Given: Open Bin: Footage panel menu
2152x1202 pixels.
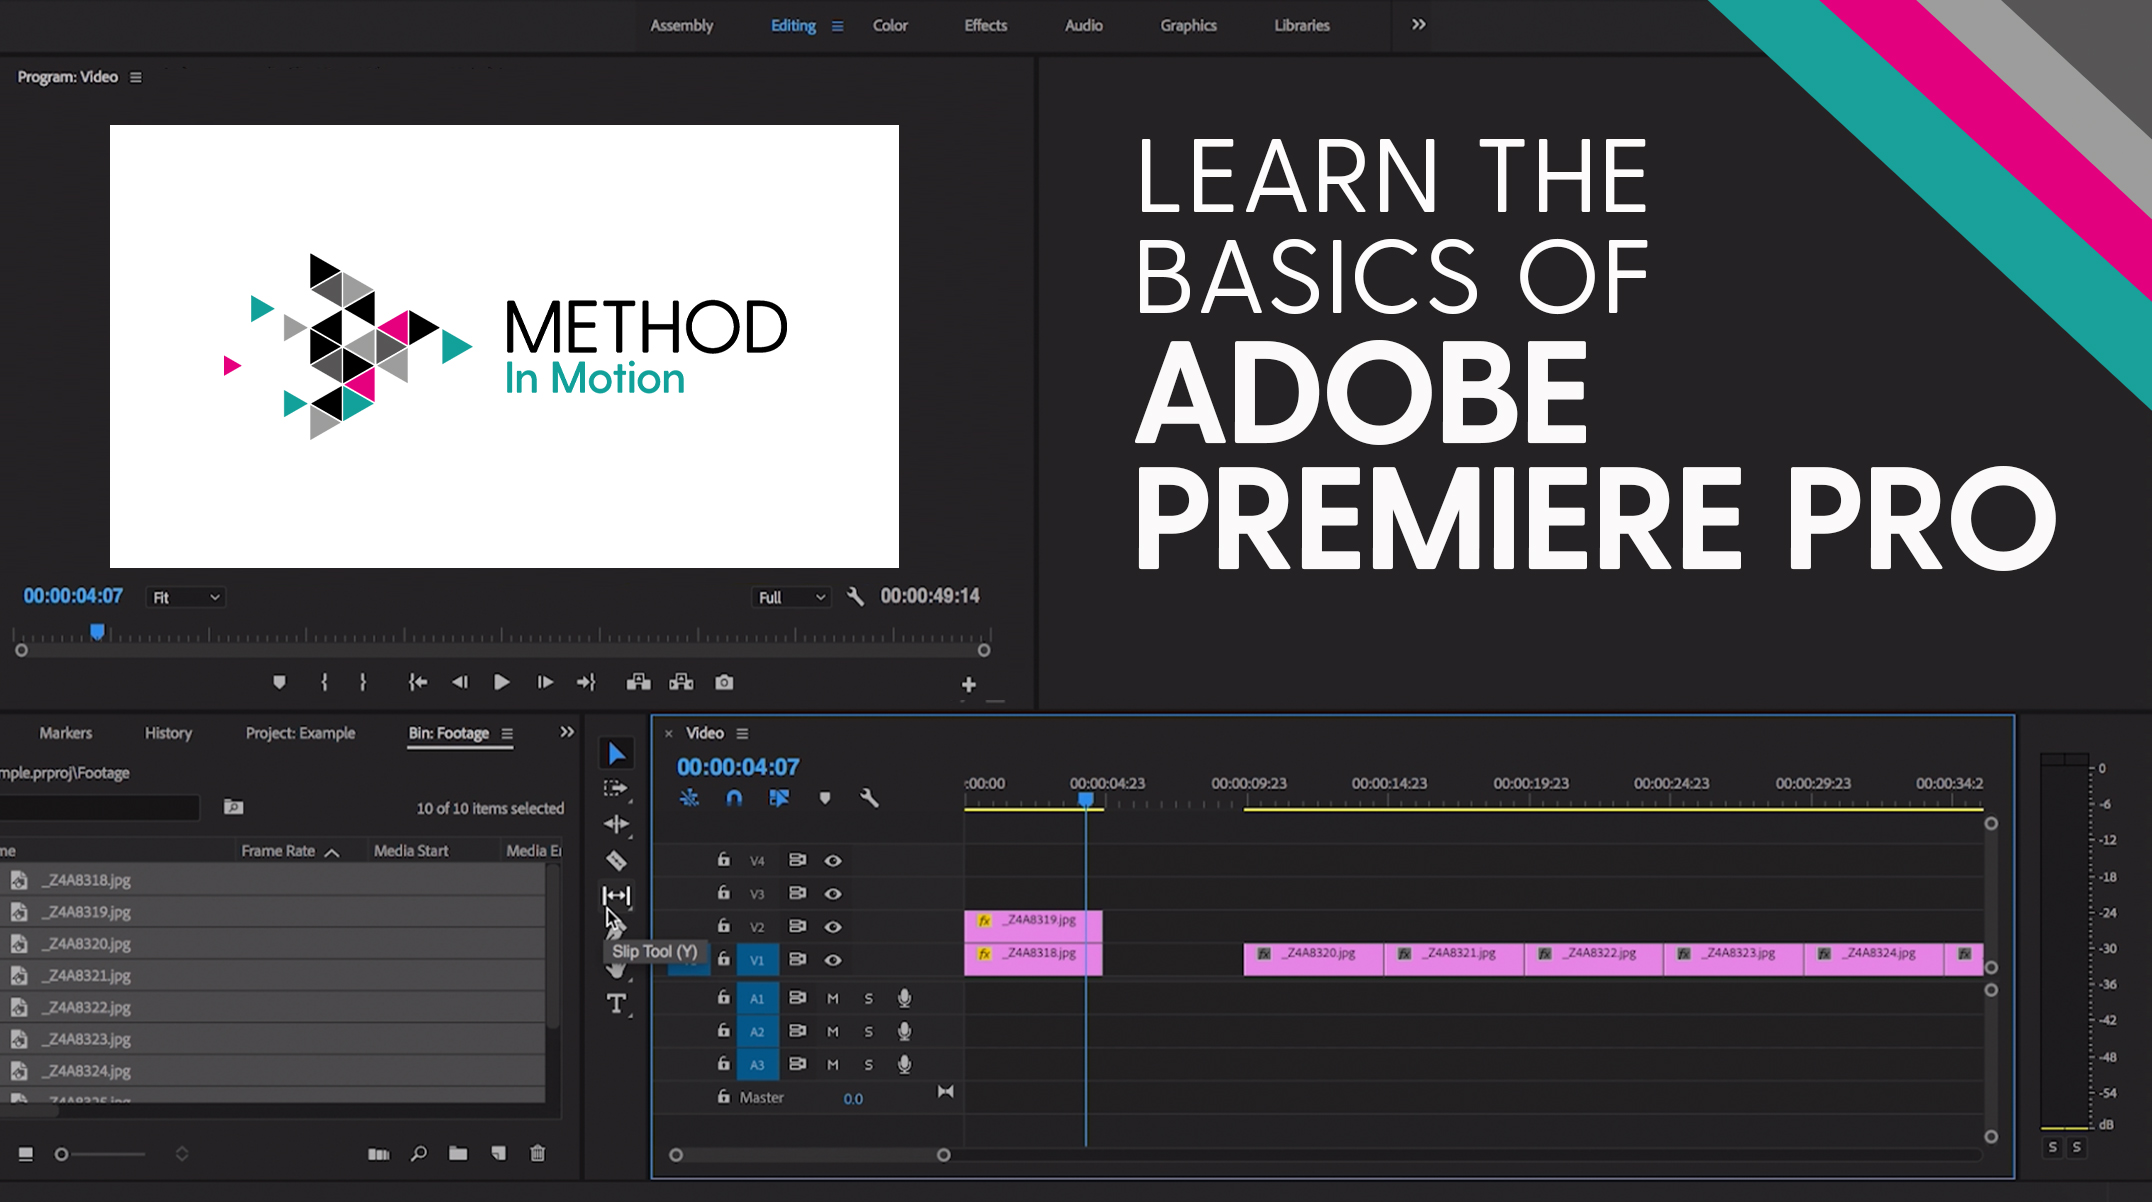Looking at the screenshot, I should coord(507,733).
